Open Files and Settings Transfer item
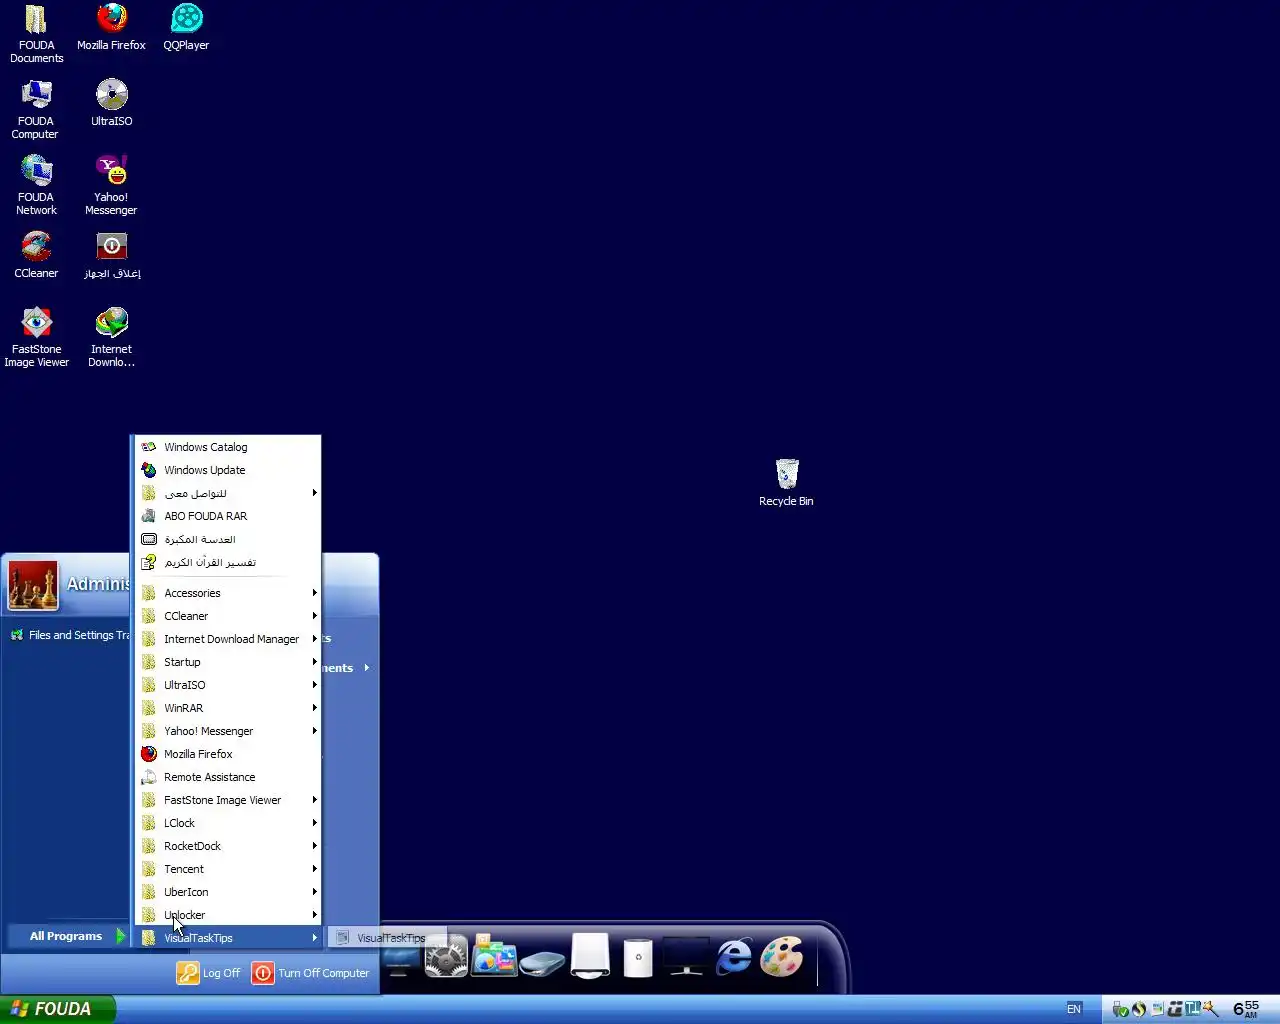Viewport: 1280px width, 1024px height. pyautogui.click(x=70, y=635)
